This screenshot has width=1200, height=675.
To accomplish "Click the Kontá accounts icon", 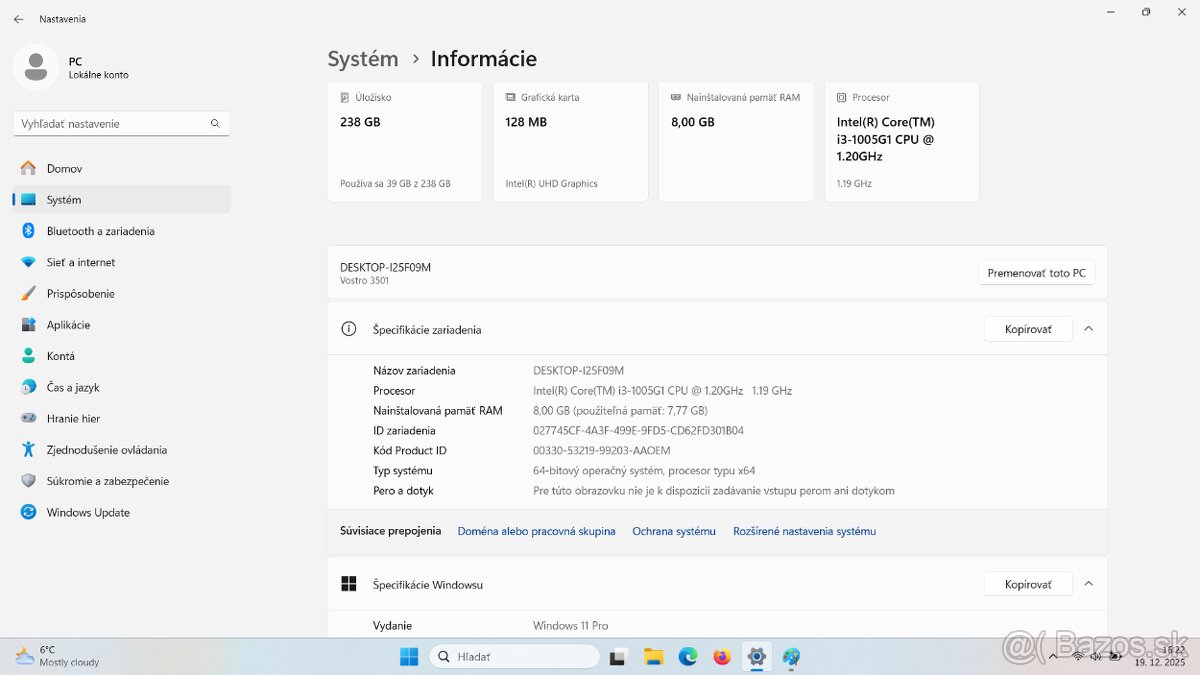I will point(28,356).
